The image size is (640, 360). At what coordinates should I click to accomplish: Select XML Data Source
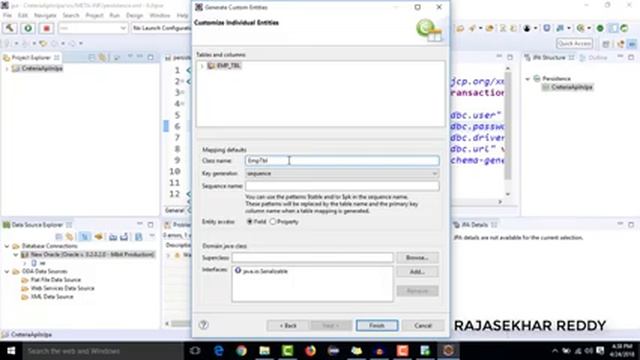[48, 297]
